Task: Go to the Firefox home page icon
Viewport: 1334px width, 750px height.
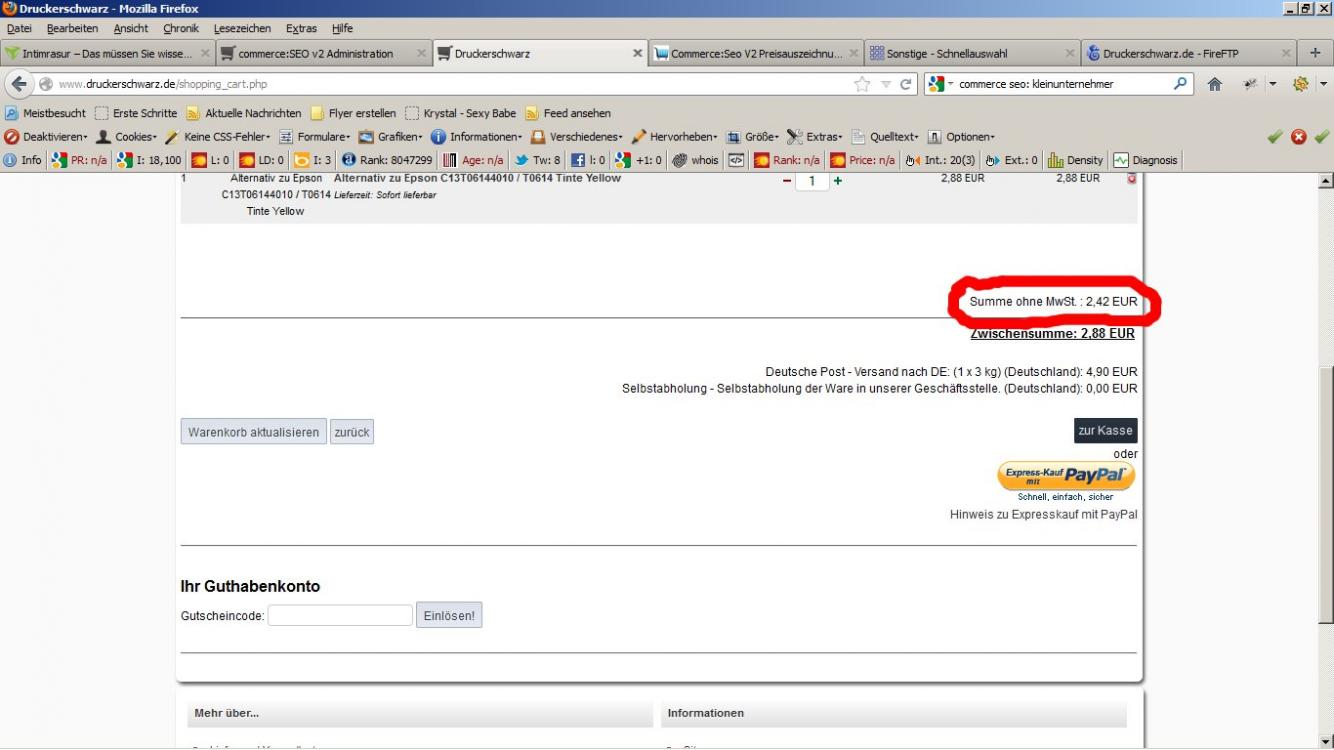Action: [x=1215, y=84]
